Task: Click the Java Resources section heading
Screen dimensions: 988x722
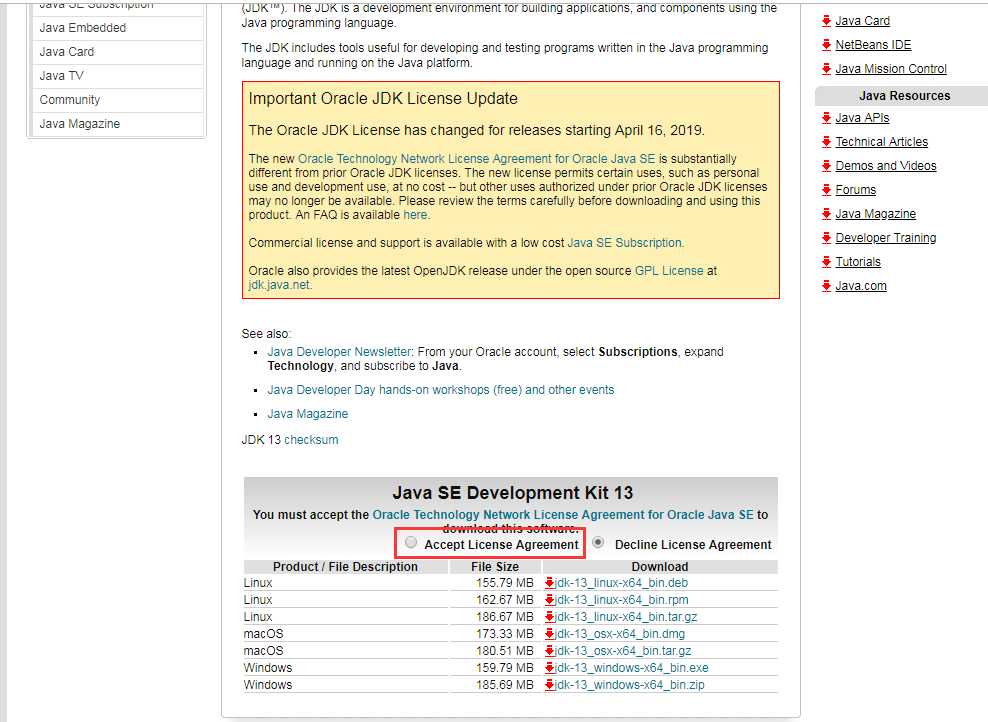Action: click(x=904, y=96)
